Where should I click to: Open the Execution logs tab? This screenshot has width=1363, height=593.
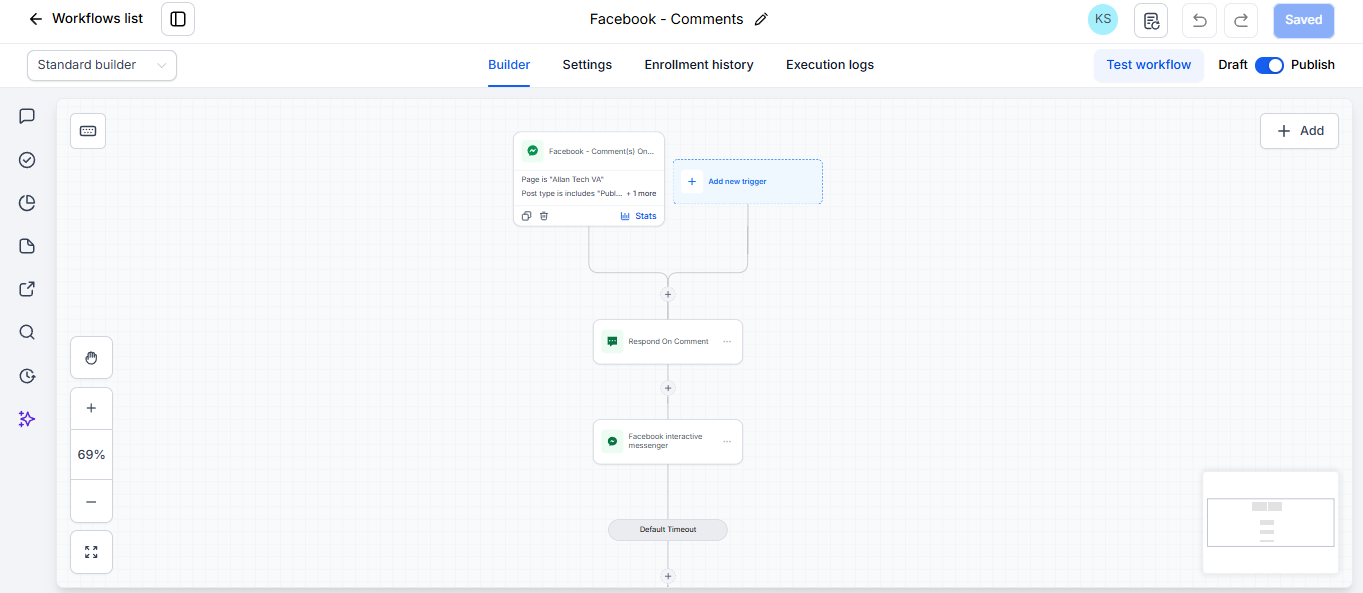(x=830, y=65)
